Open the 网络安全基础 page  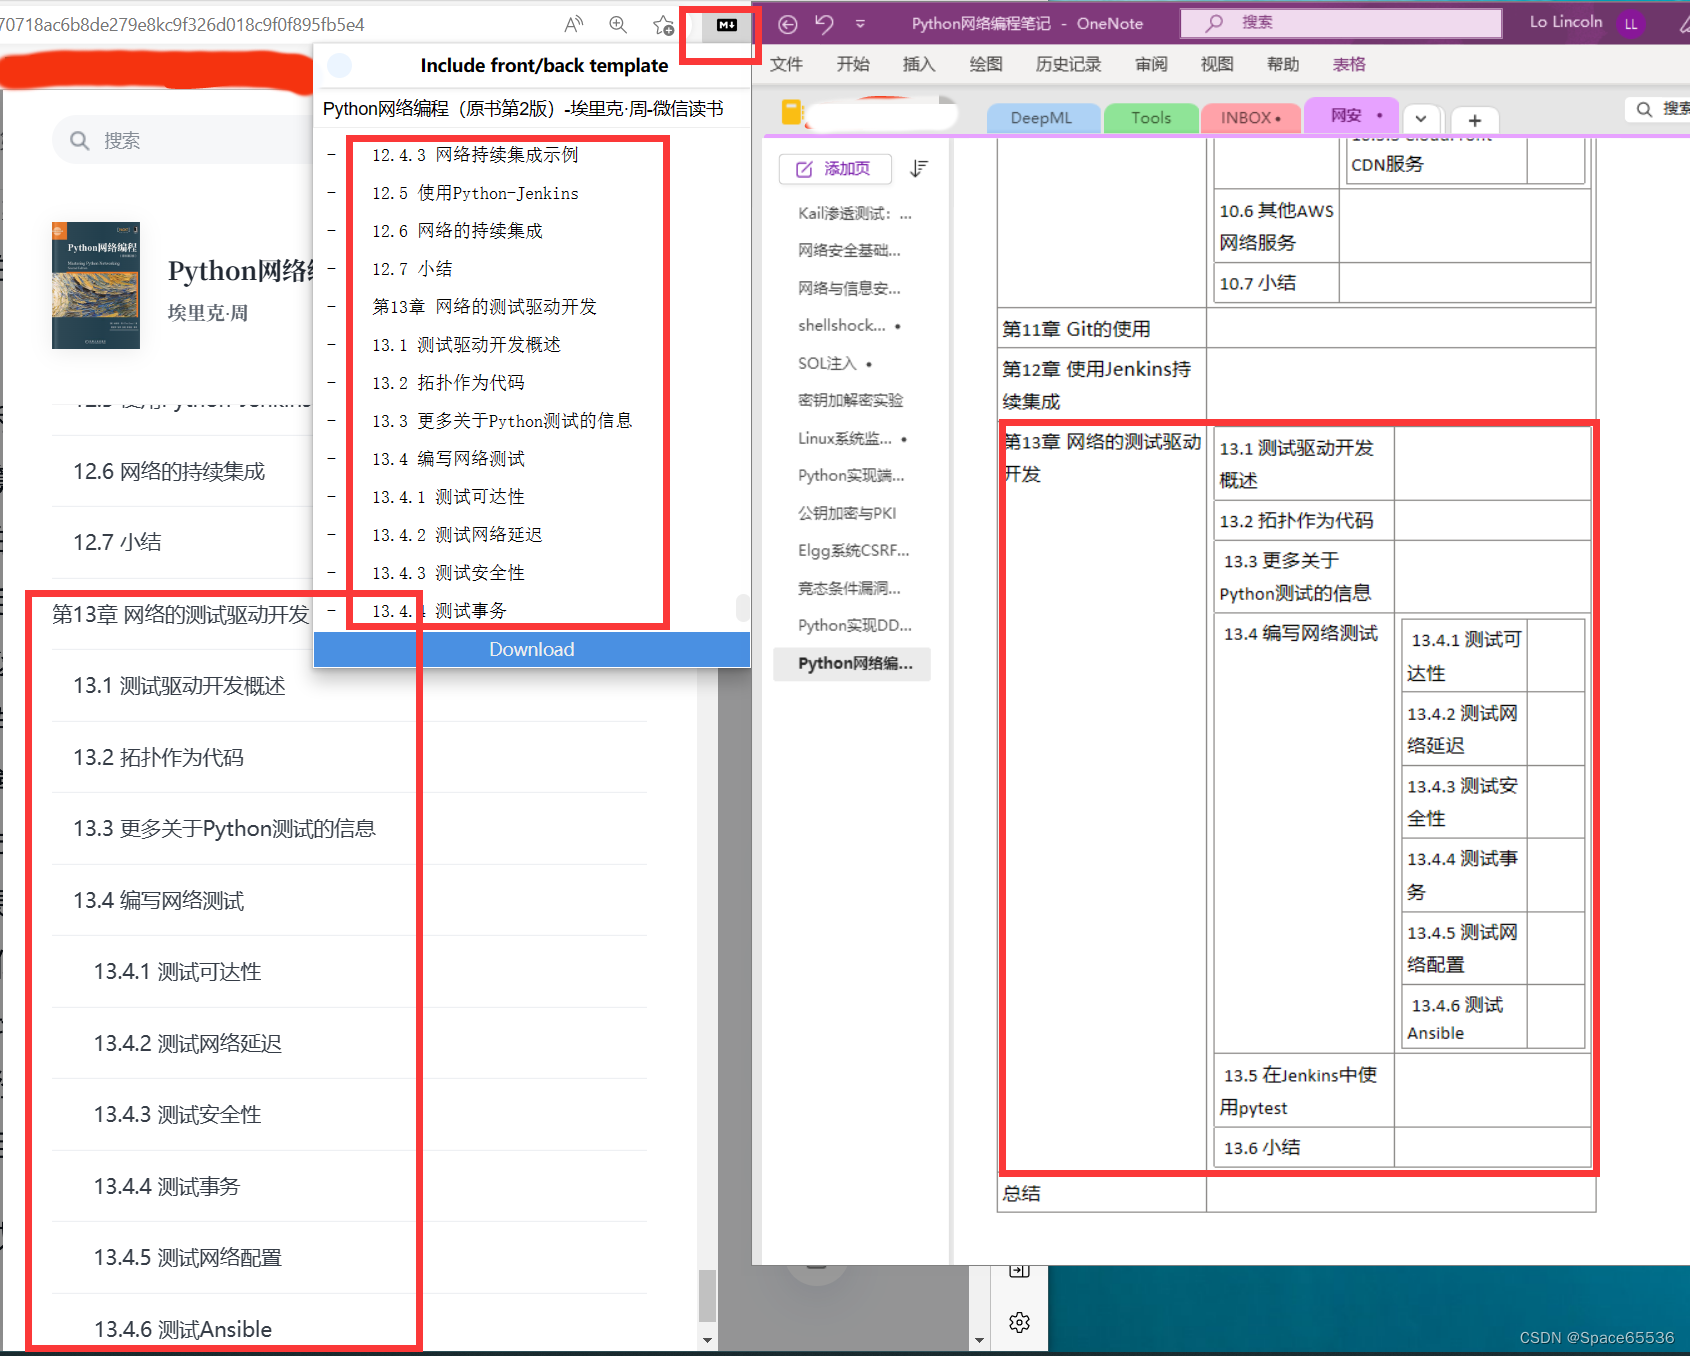tap(849, 250)
